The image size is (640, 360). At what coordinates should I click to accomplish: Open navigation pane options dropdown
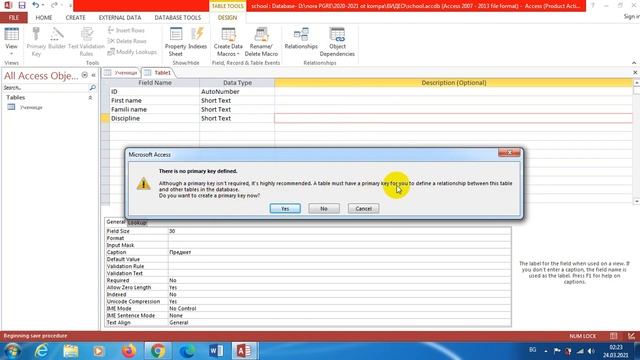(84, 75)
